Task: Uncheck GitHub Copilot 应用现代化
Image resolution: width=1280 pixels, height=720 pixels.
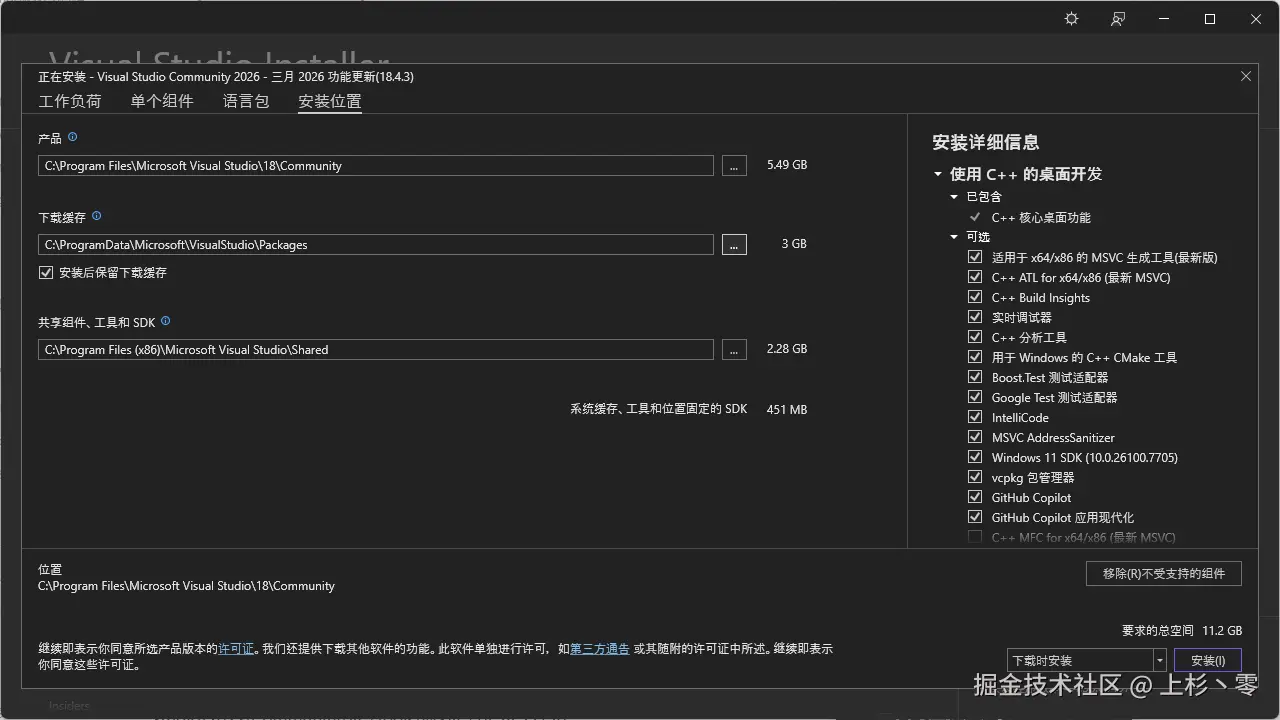Action: point(975,517)
